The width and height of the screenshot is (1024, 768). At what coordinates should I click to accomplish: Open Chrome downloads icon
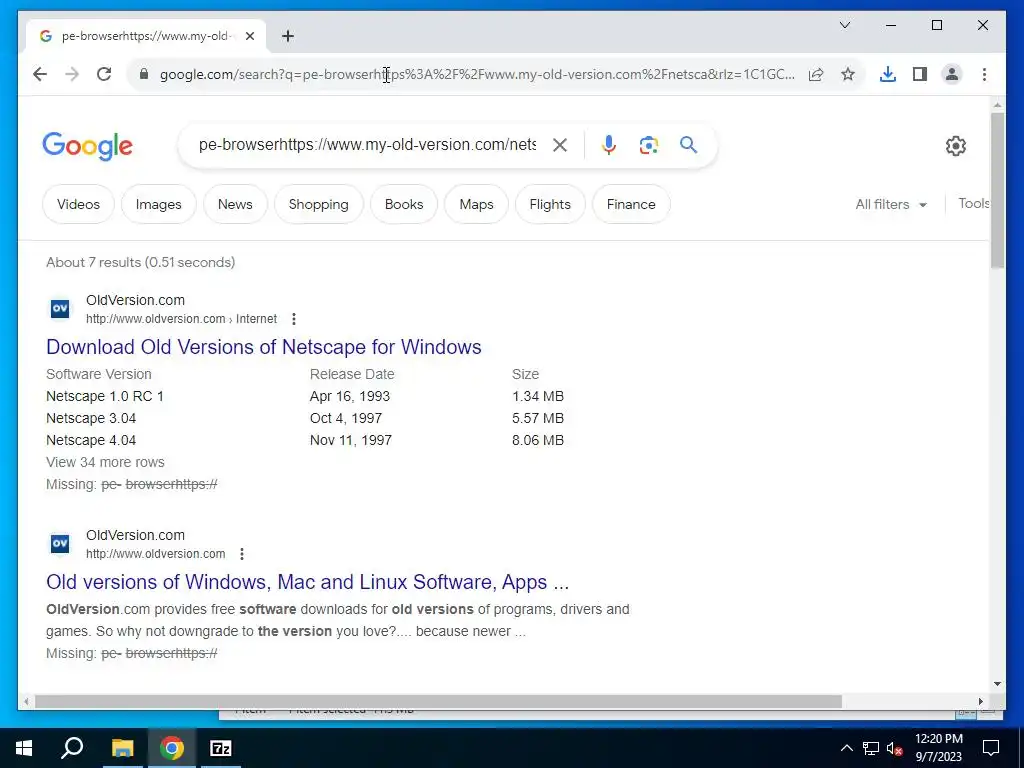888,74
